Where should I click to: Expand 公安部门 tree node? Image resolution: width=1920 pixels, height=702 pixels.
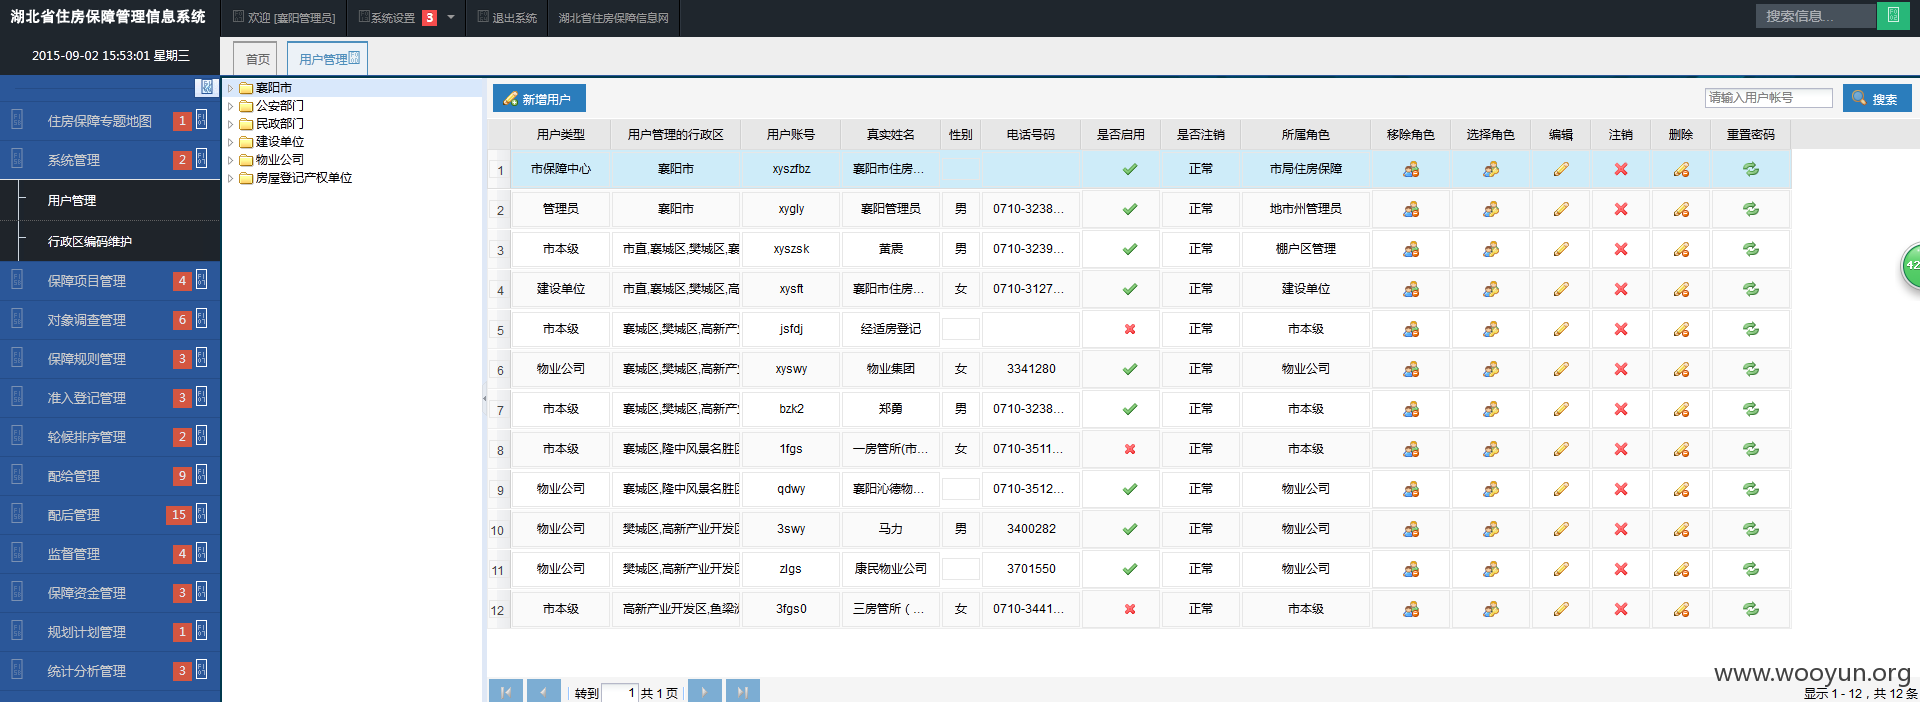(230, 106)
